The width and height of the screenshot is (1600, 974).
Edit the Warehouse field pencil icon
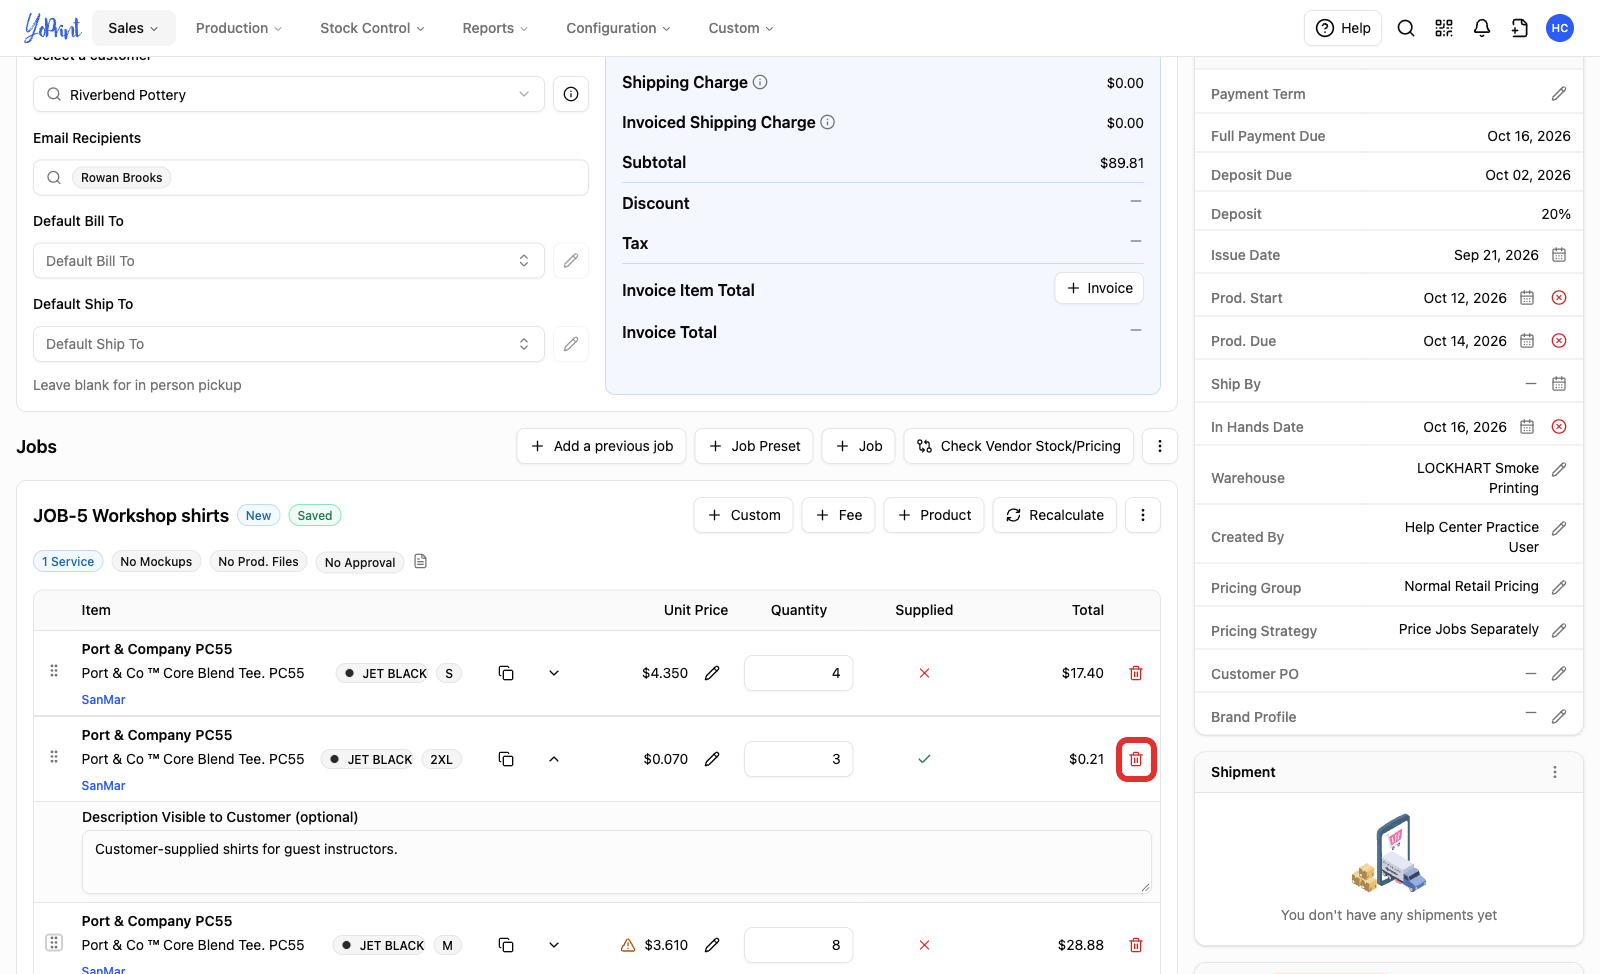(1559, 469)
